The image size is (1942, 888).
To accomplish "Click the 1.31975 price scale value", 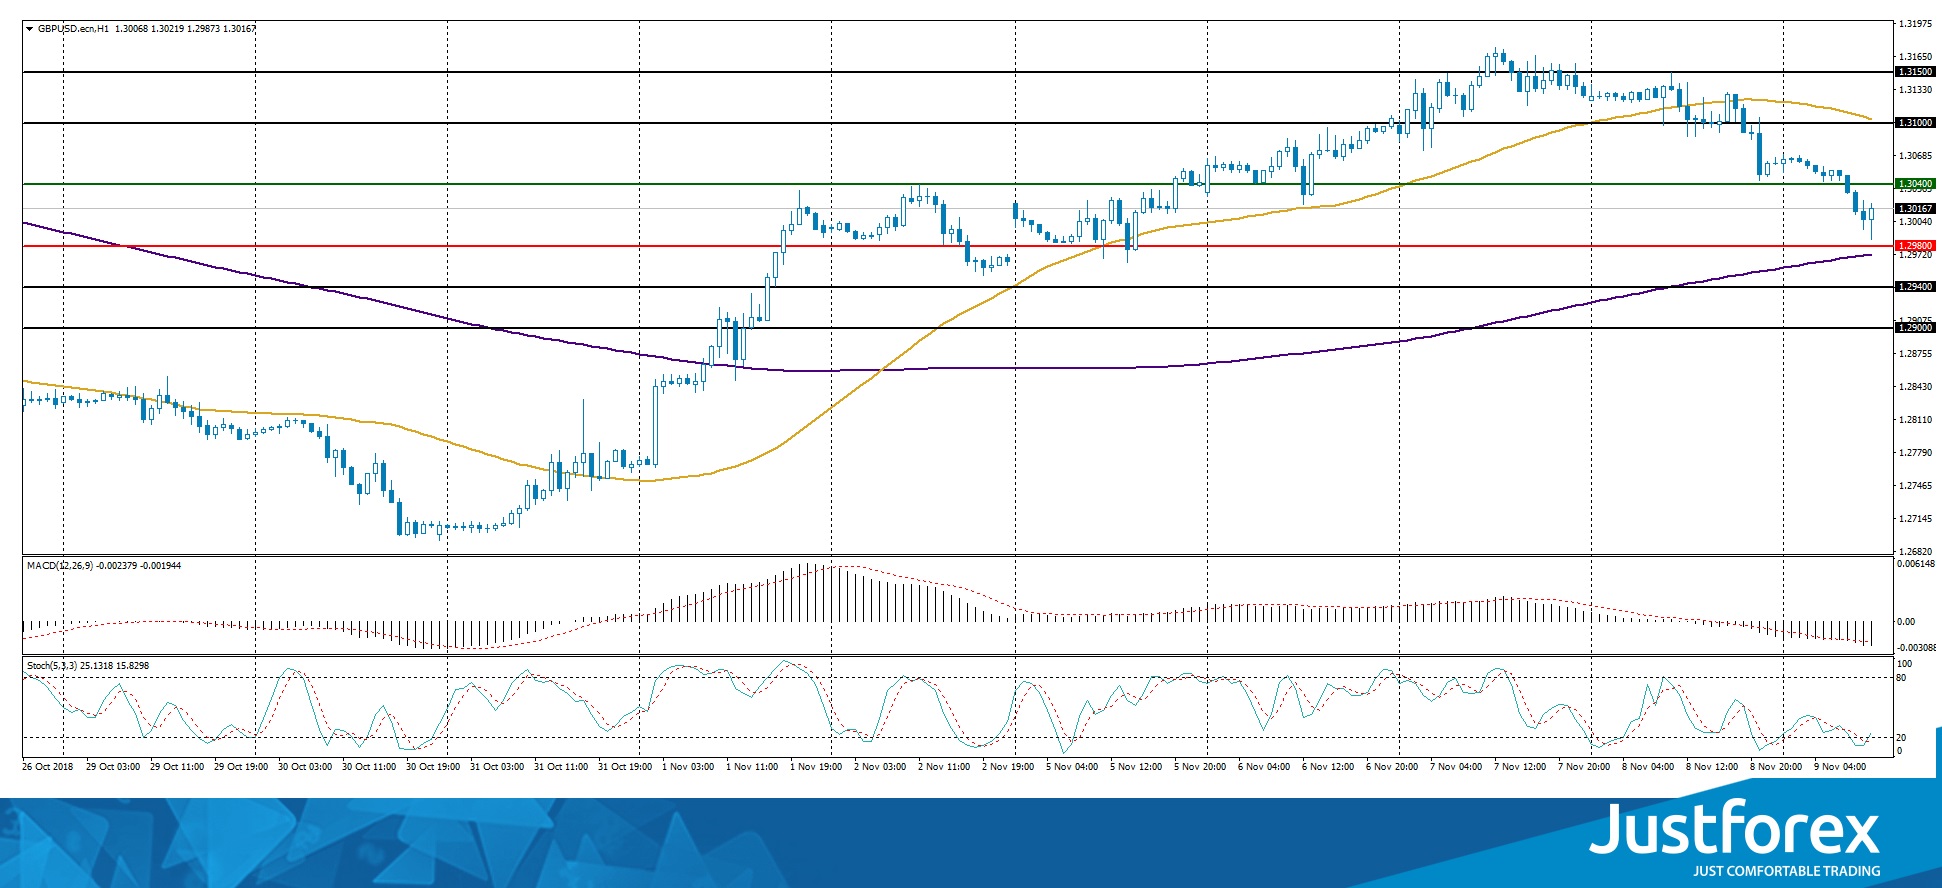I will coord(1915,24).
